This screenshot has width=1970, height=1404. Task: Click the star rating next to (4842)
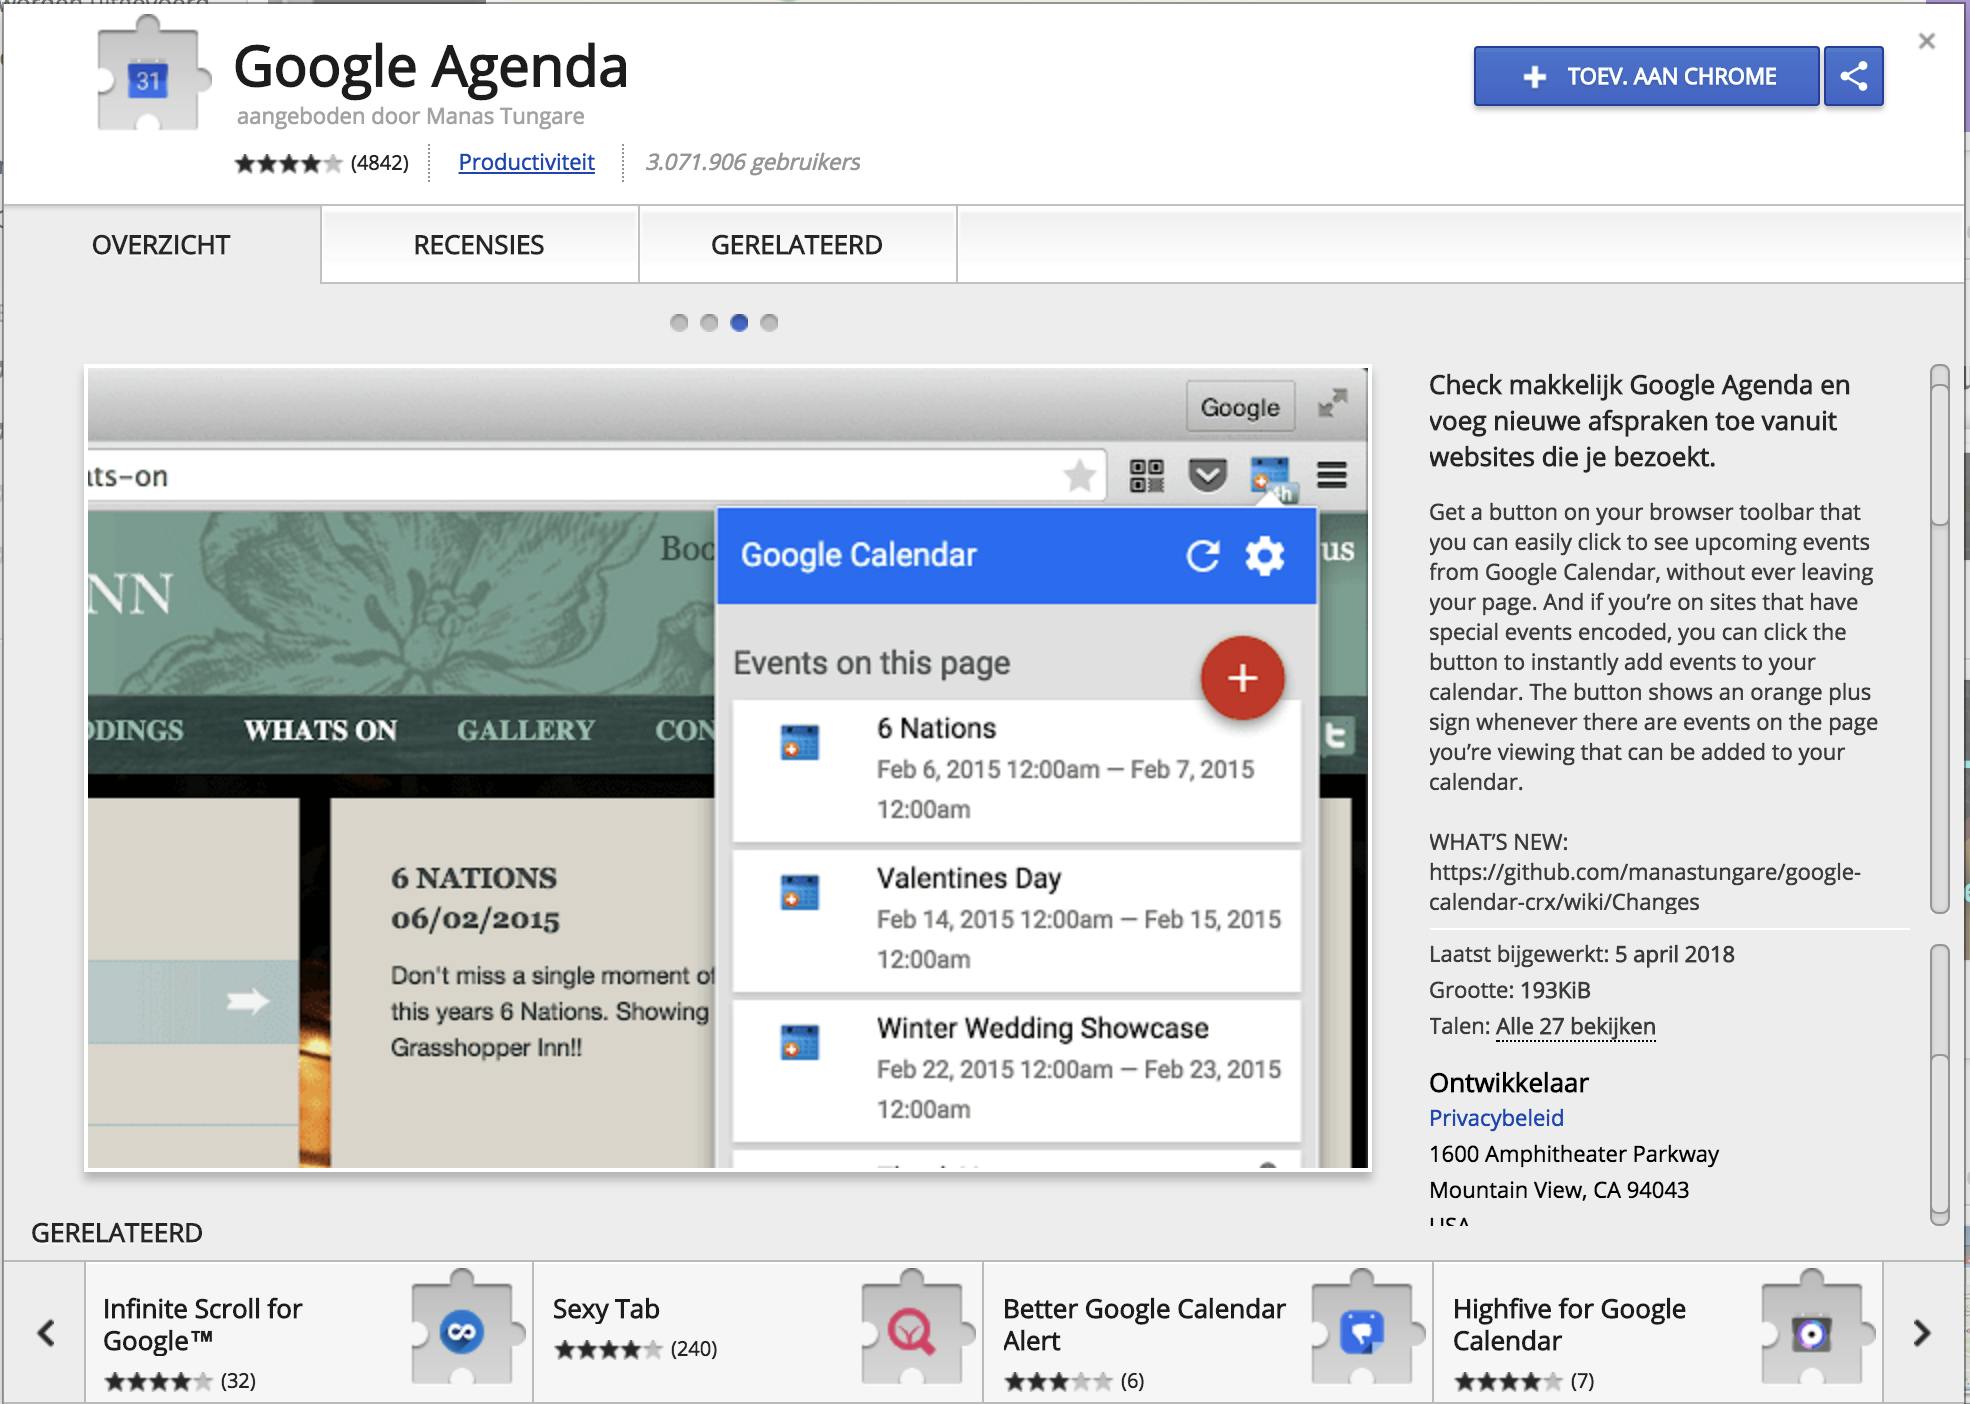pyautogui.click(x=287, y=163)
